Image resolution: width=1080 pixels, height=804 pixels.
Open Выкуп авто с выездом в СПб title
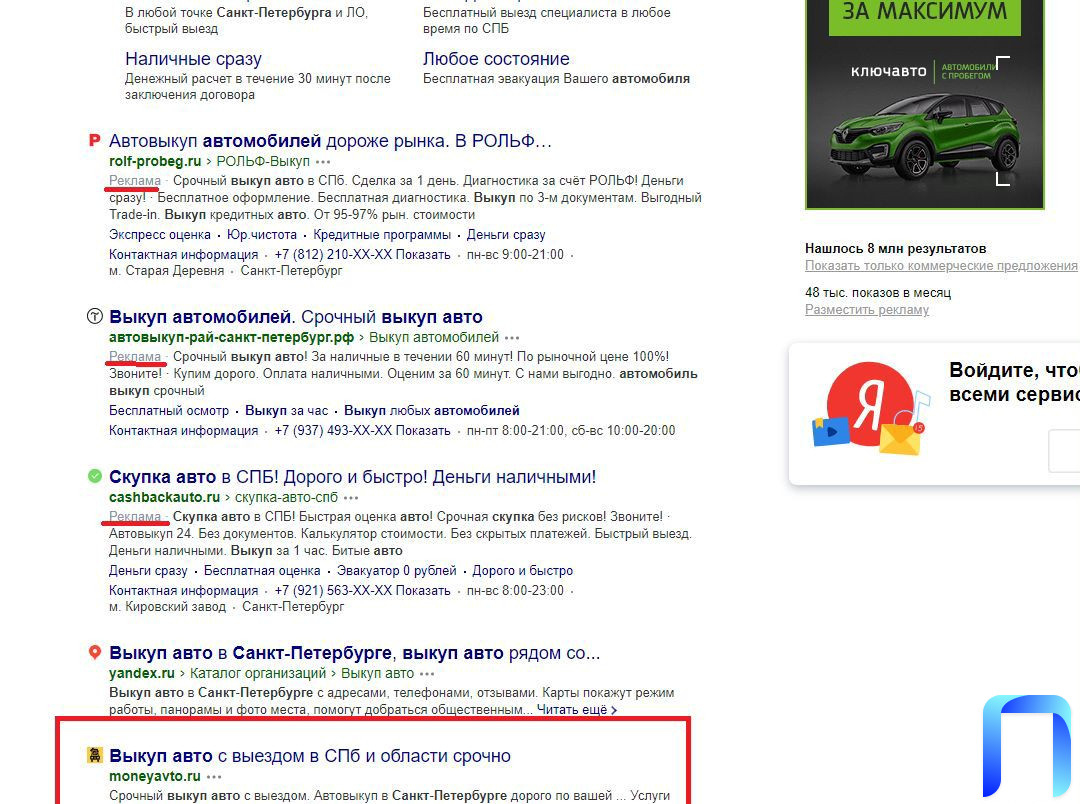click(310, 756)
